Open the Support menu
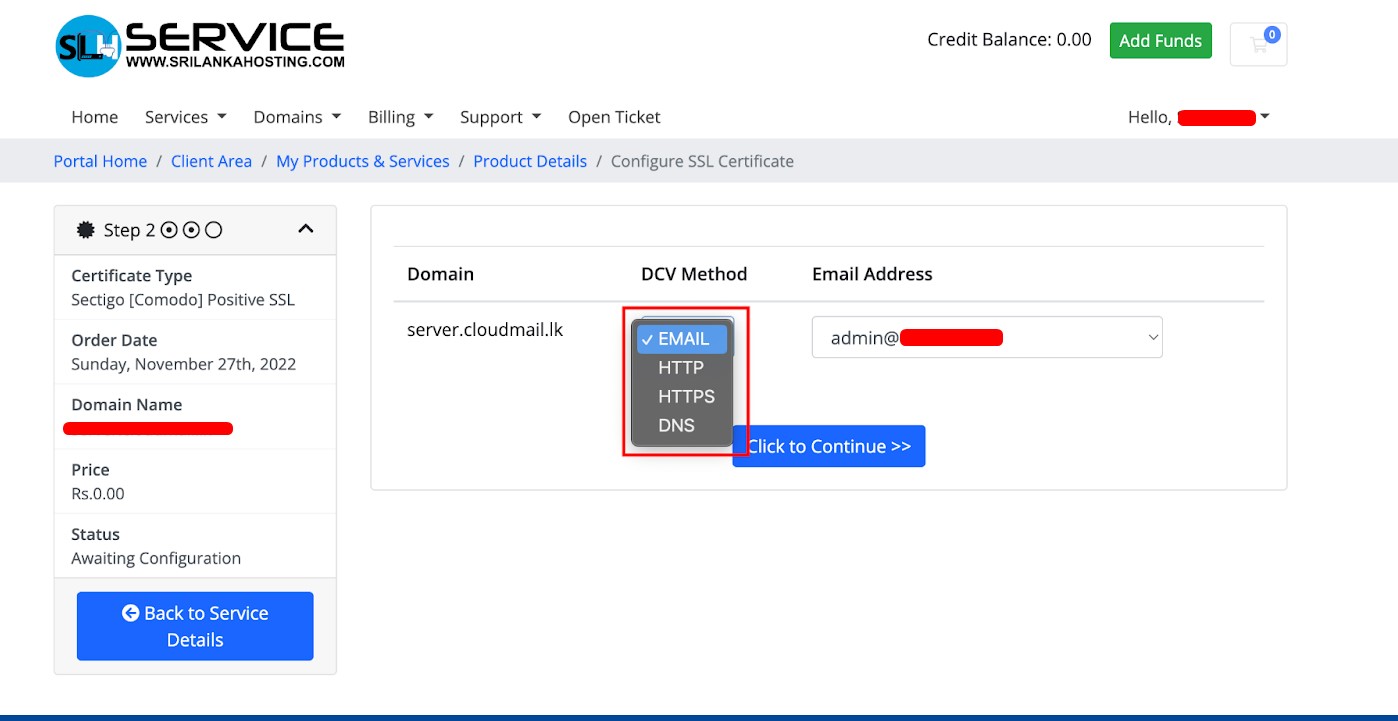The height and width of the screenshot is (721, 1398). [500, 117]
